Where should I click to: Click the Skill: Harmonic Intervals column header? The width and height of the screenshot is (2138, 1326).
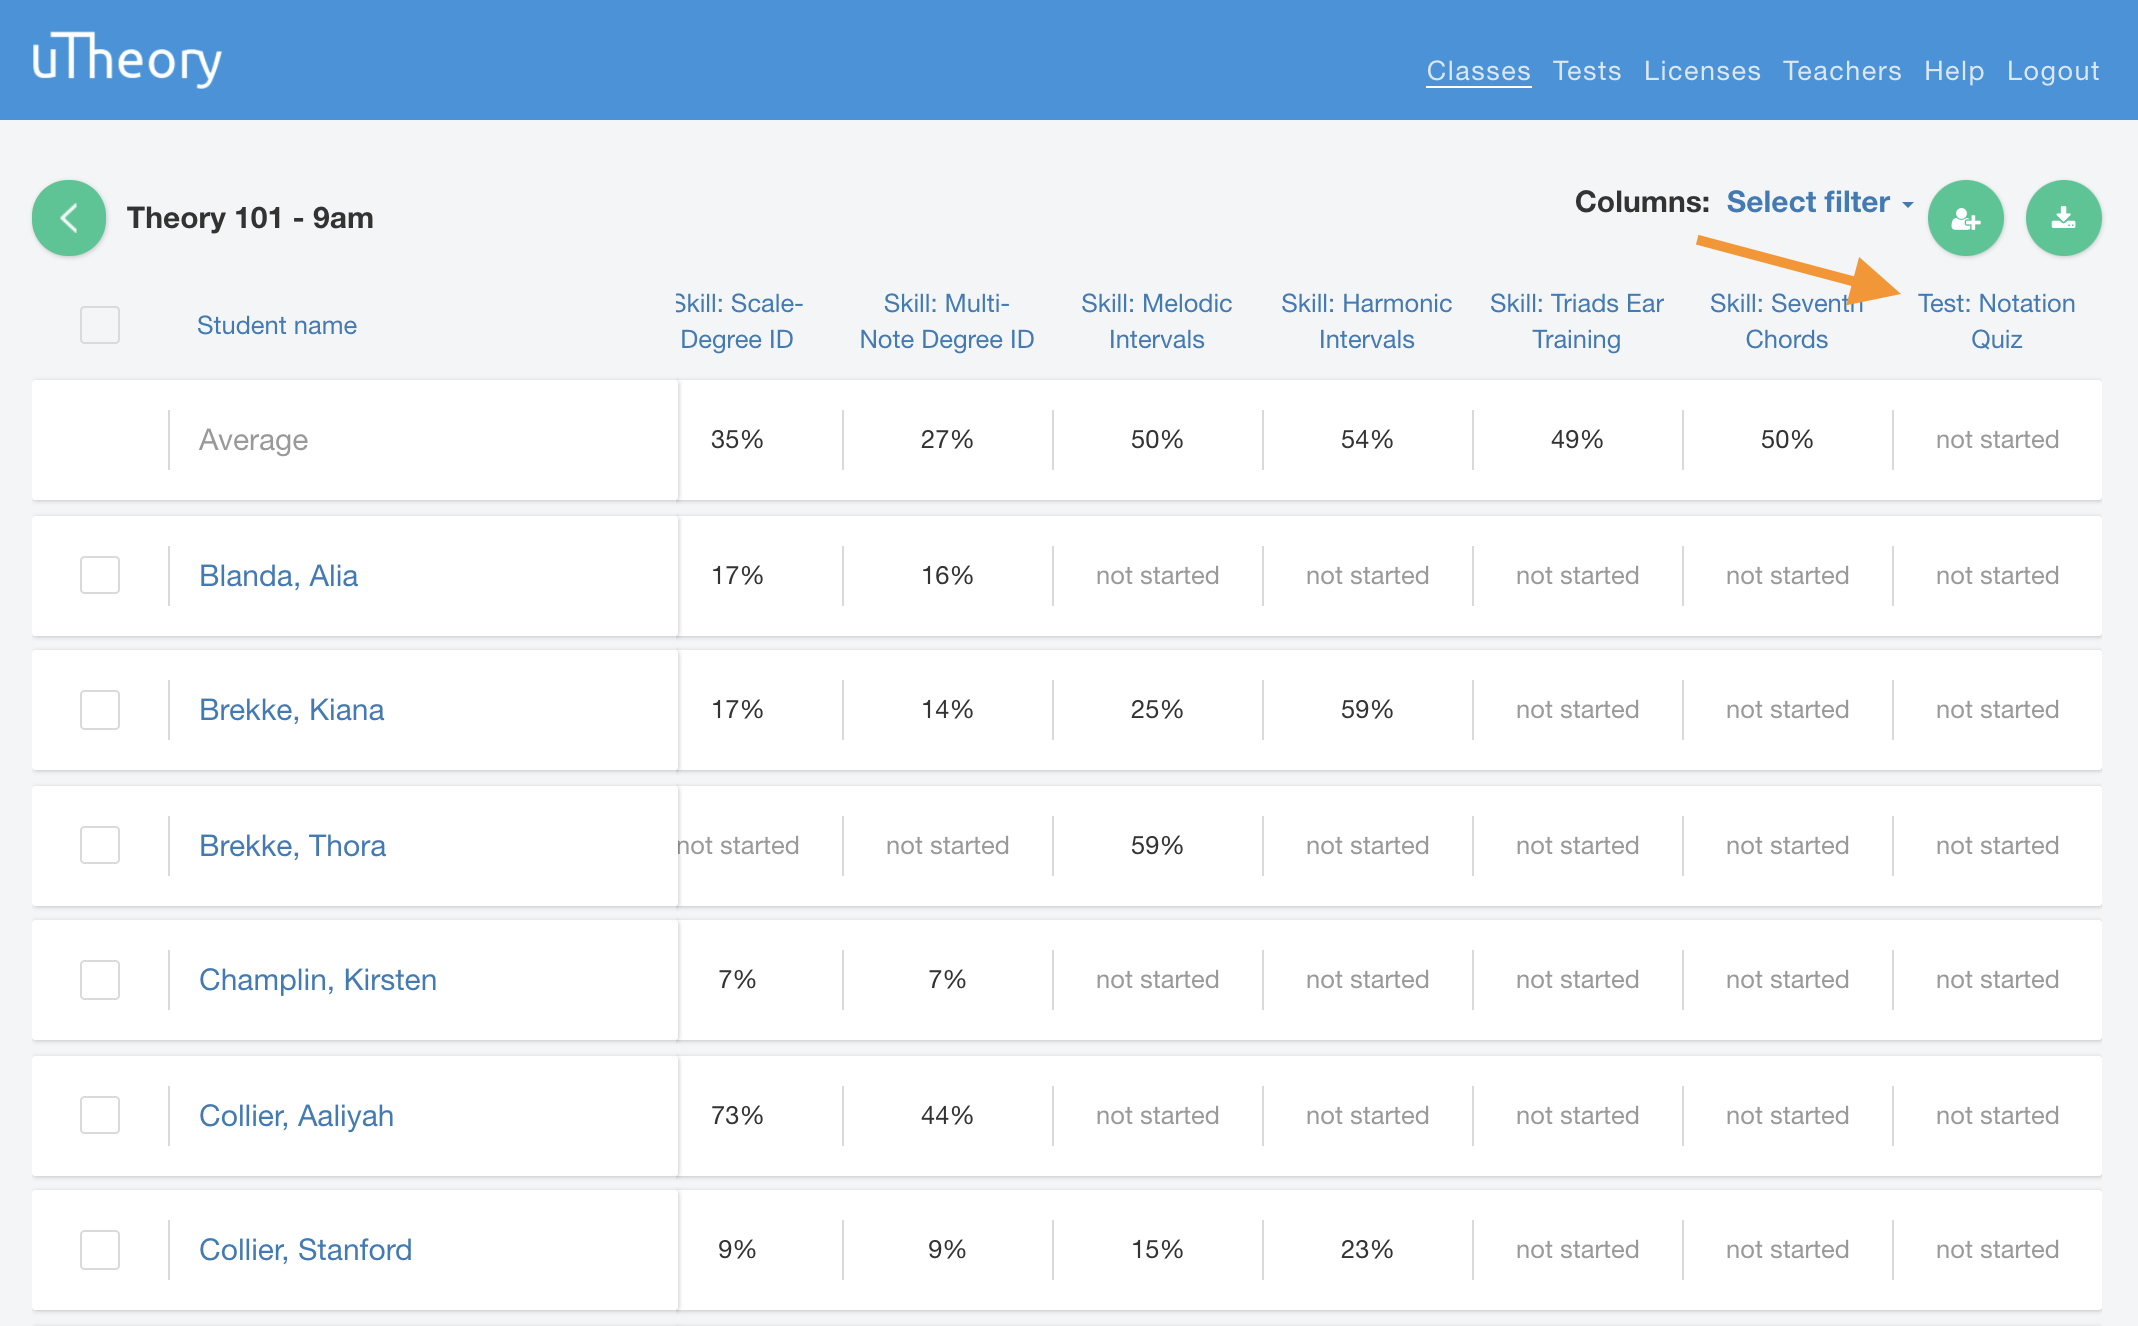pos(1367,321)
